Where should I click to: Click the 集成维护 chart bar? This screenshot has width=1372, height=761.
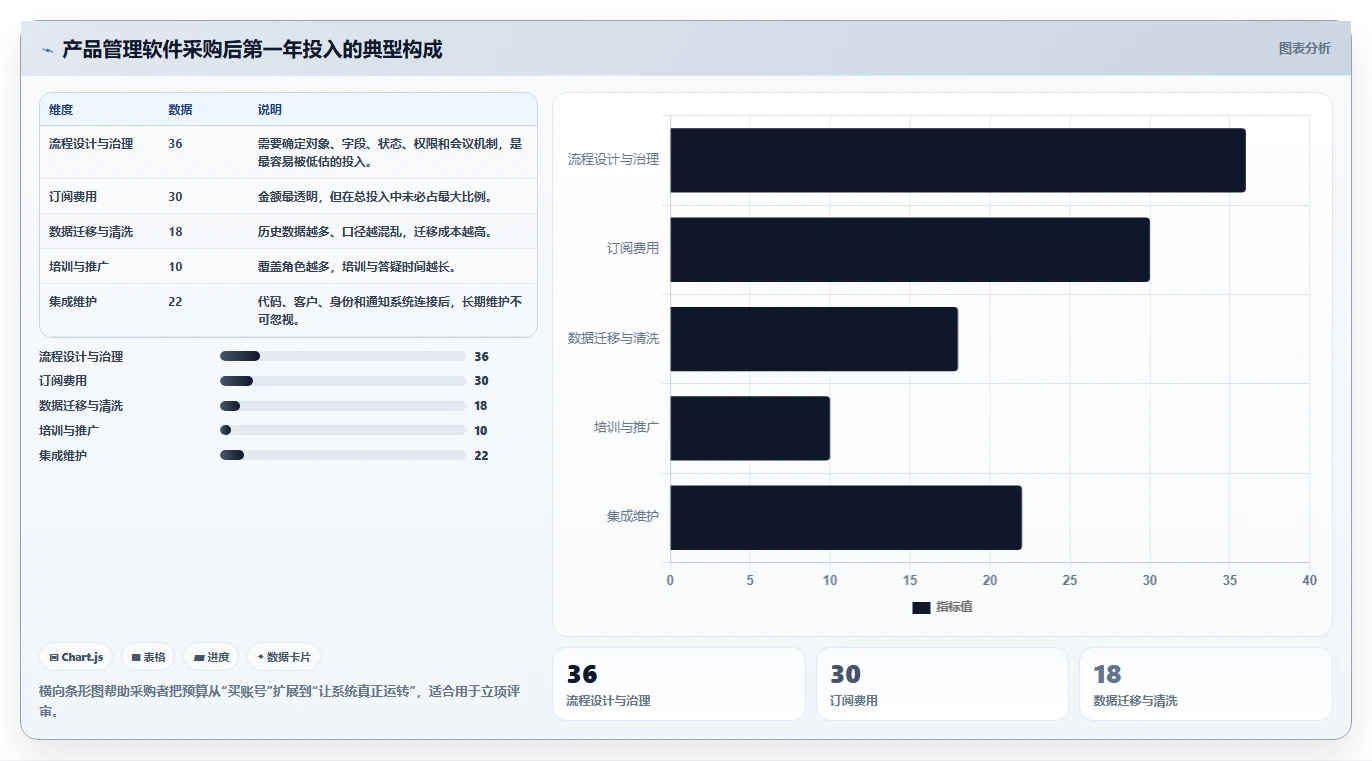[846, 517]
